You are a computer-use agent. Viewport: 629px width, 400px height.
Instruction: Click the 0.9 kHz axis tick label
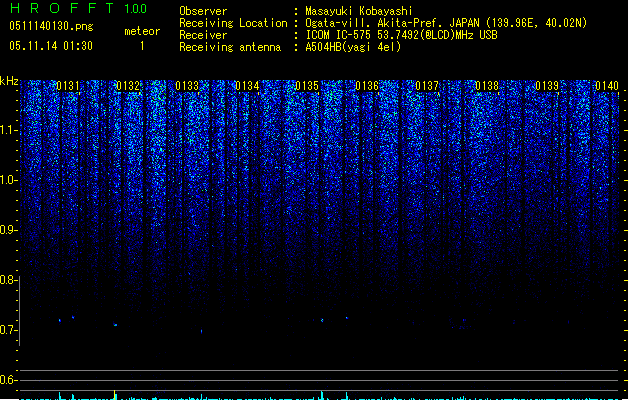8,230
